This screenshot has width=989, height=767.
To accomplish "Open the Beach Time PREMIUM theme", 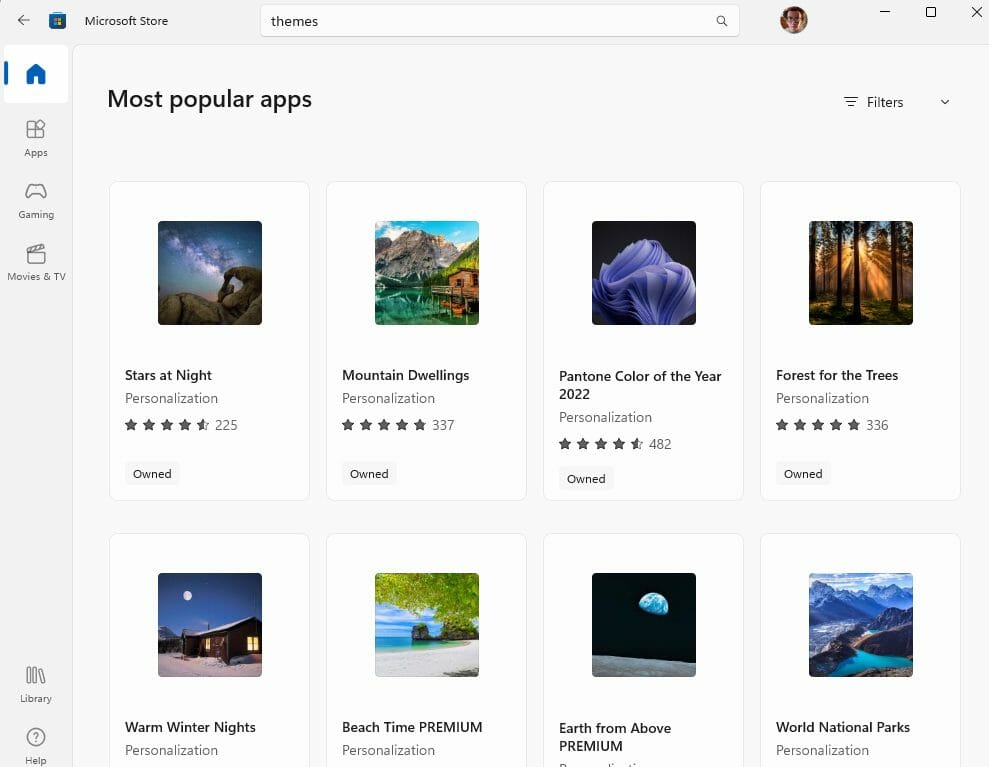I will (x=426, y=625).
